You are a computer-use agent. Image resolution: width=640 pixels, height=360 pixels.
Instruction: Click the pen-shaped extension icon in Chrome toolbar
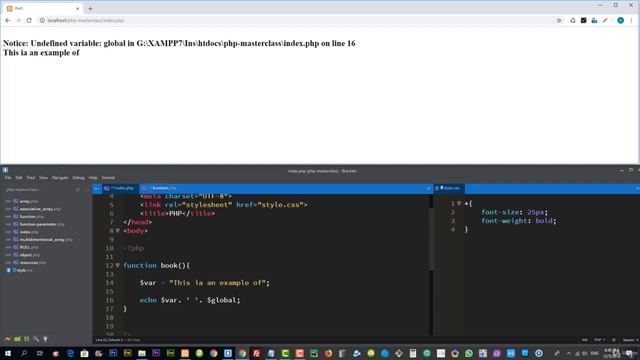[605, 20]
